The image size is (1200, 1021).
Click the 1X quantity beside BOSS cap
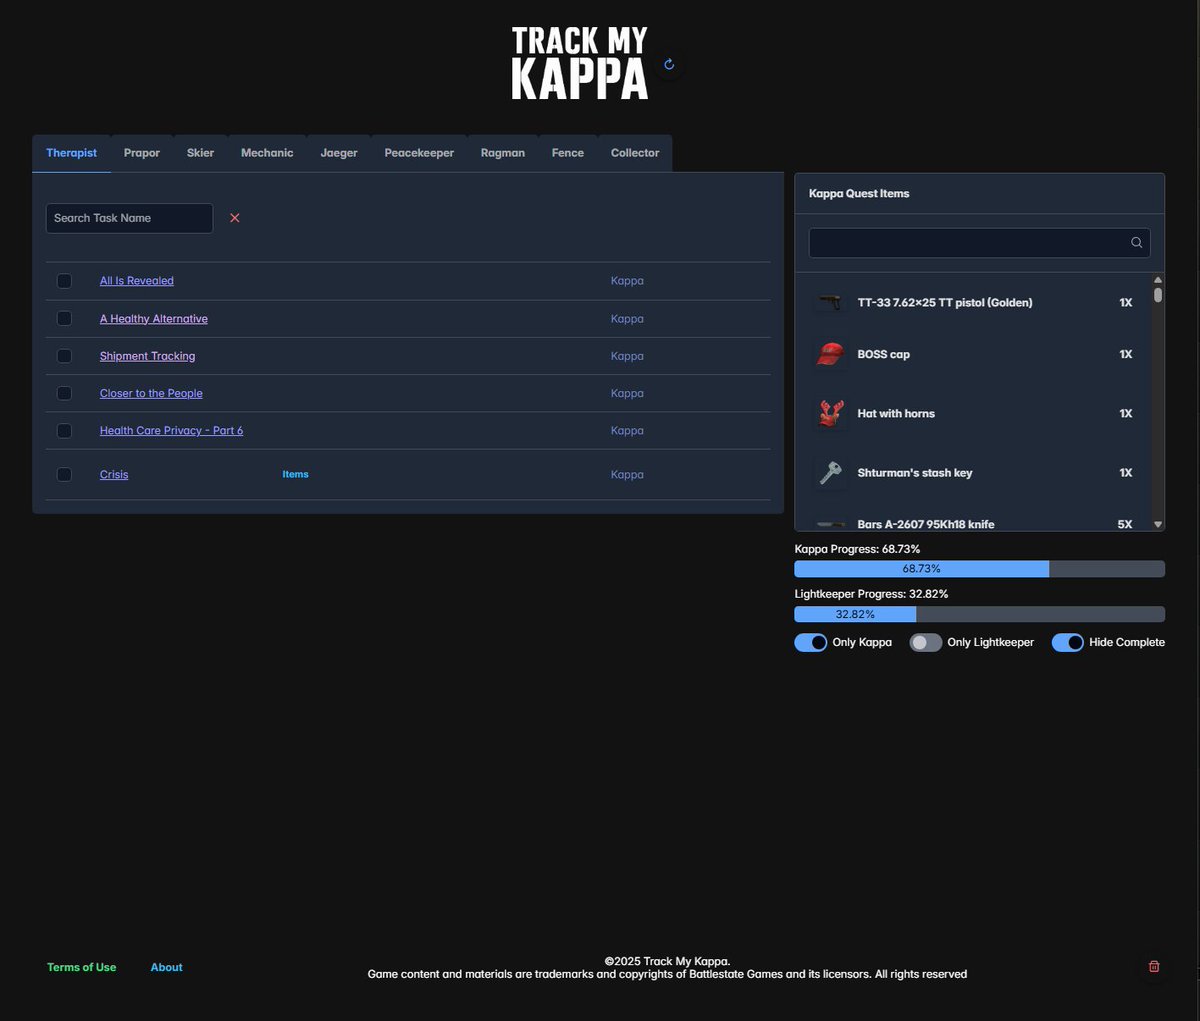click(x=1126, y=354)
